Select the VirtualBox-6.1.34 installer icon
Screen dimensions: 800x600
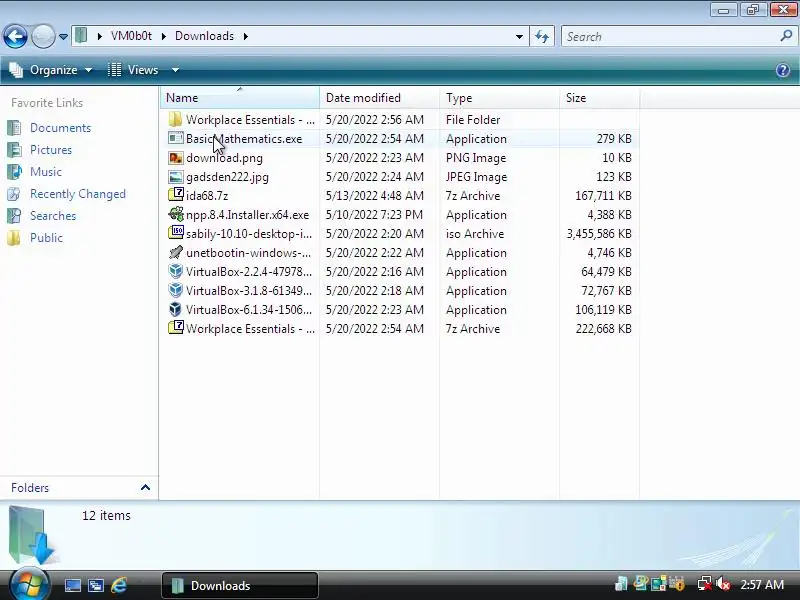point(175,309)
